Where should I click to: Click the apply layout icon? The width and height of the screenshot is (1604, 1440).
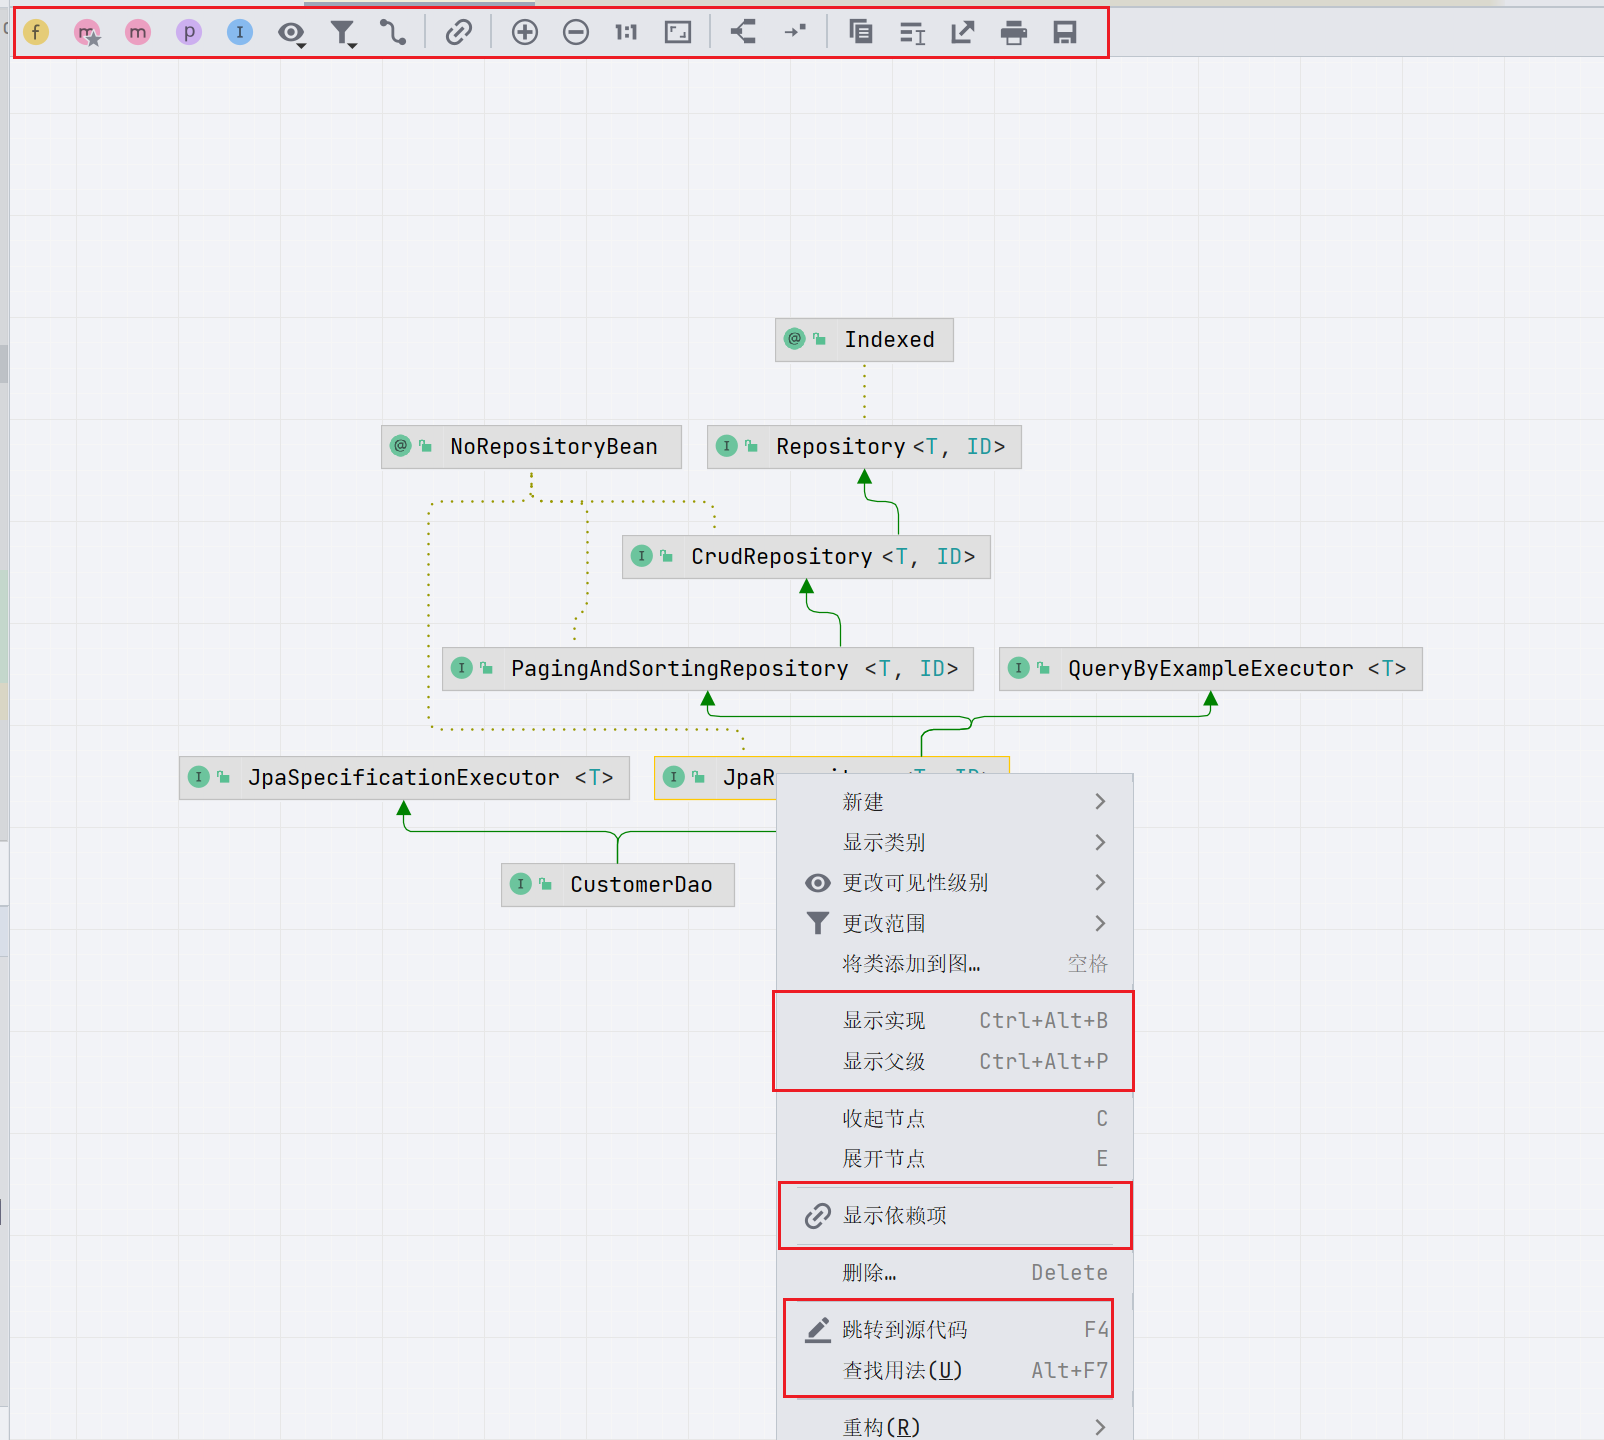point(743,33)
